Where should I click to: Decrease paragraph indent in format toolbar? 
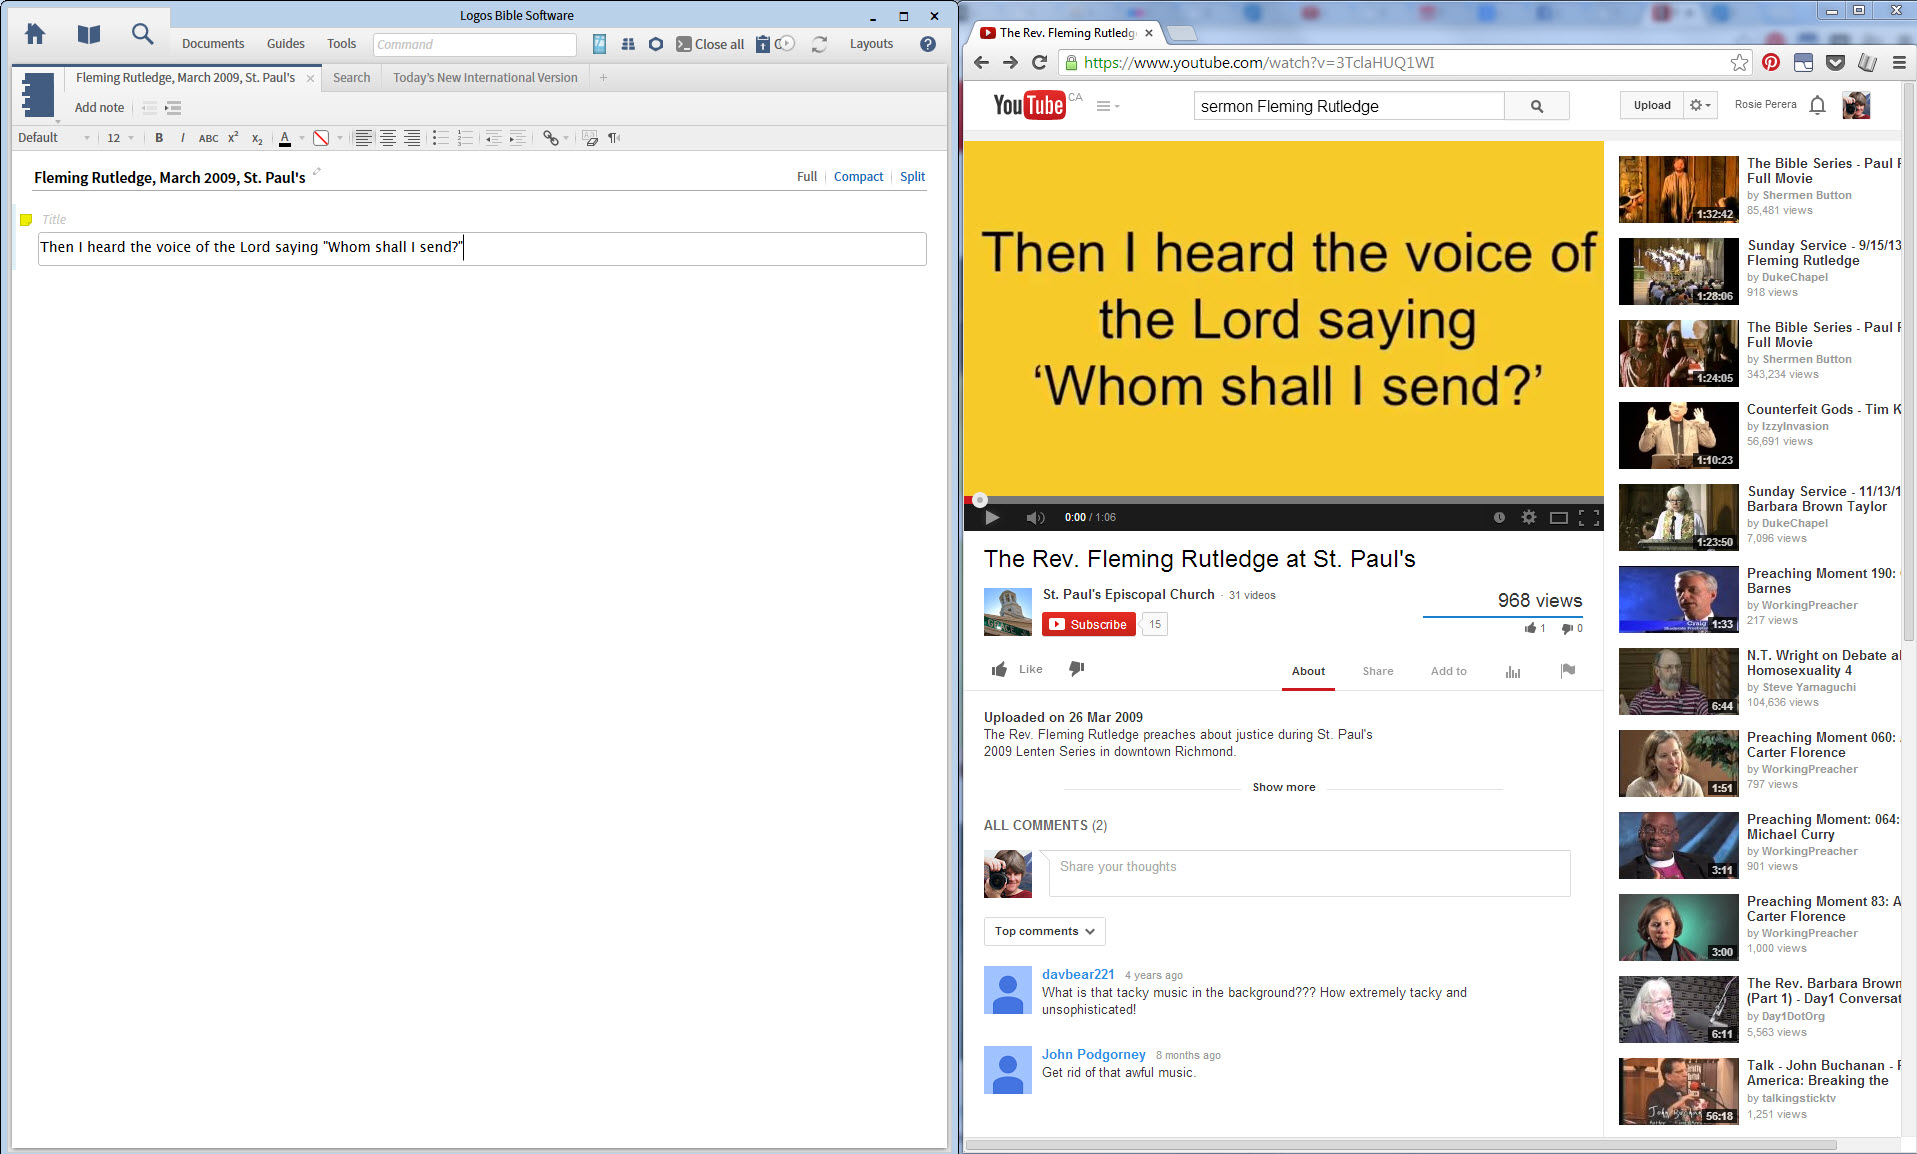tap(493, 138)
